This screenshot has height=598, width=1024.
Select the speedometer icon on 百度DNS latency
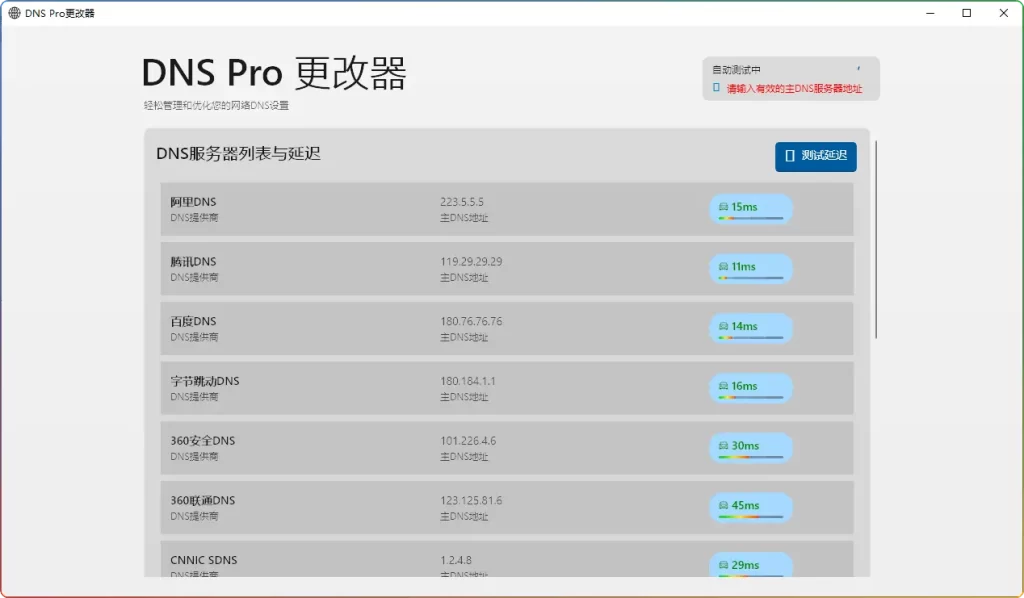click(723, 324)
